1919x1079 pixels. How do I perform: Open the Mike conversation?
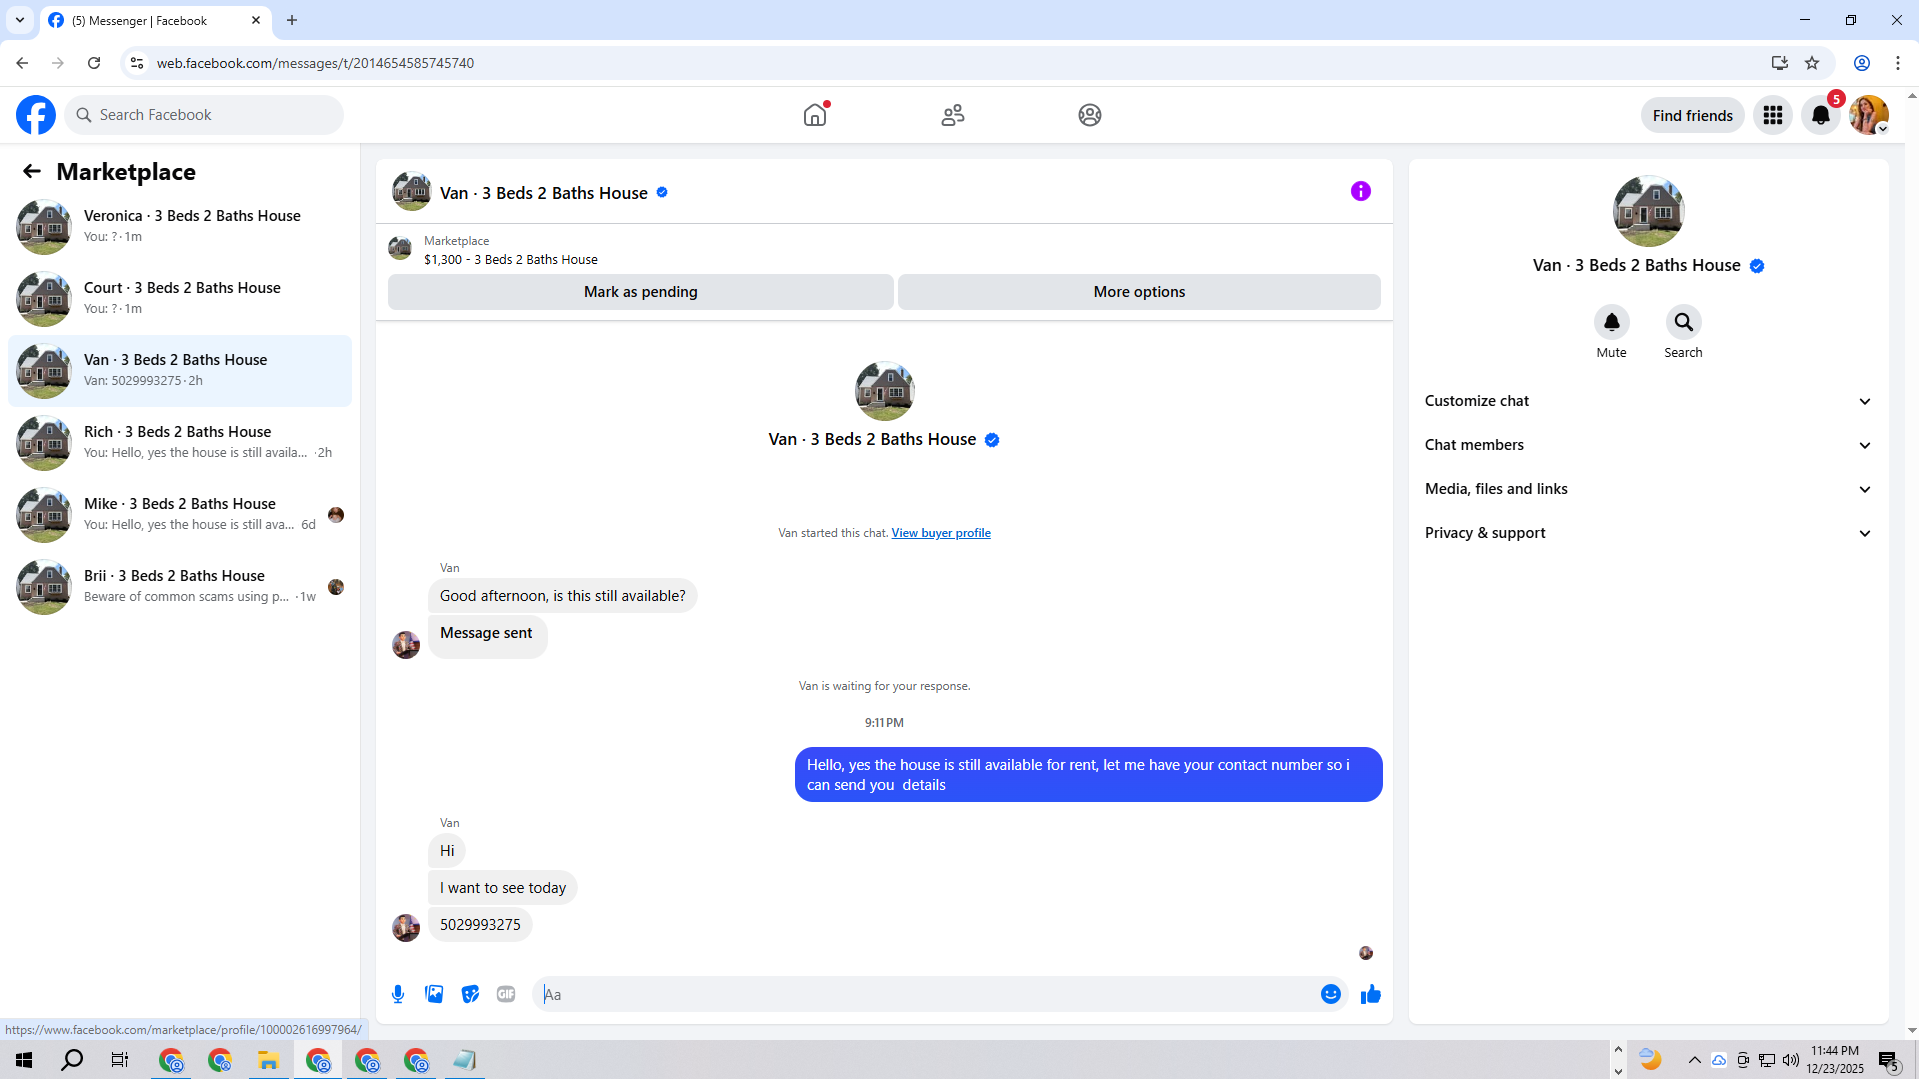[180, 514]
